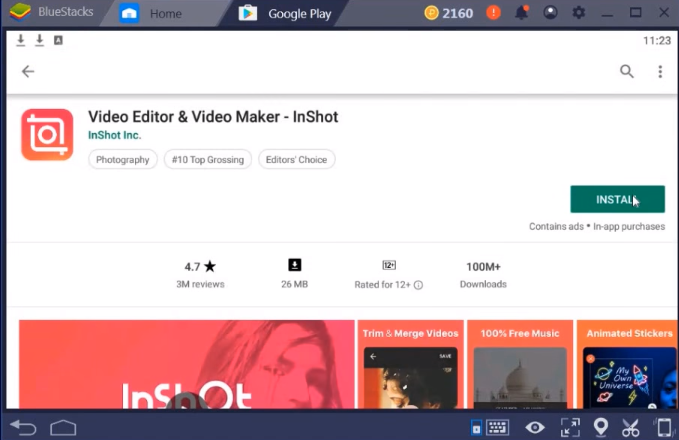Click Contains ads and In-app purchases note
The image size is (679, 440).
(597, 226)
